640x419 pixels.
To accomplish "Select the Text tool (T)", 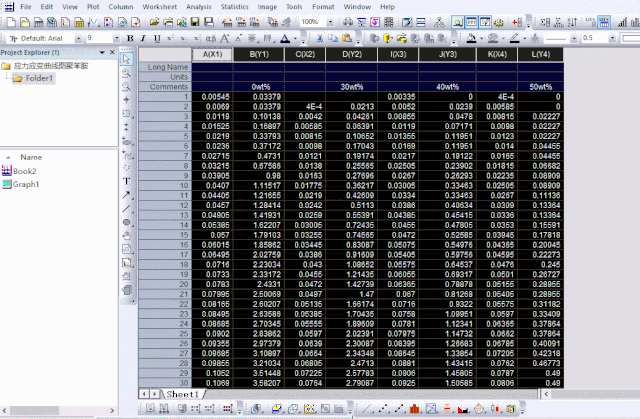I will click(127, 181).
